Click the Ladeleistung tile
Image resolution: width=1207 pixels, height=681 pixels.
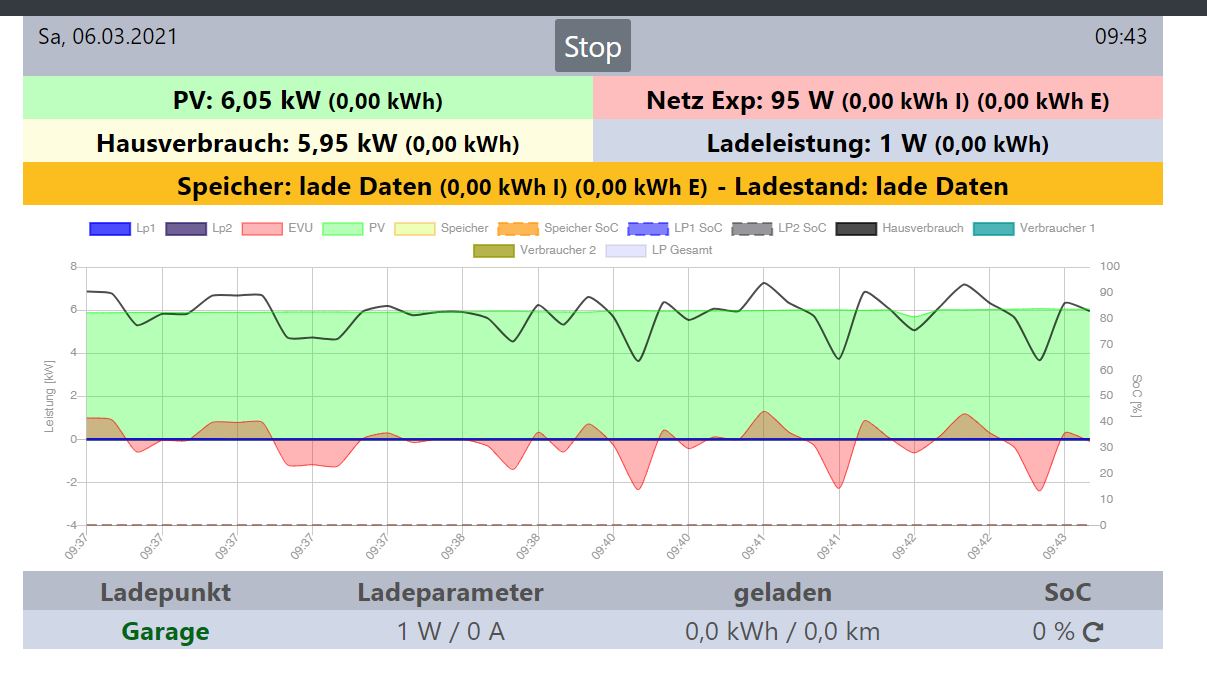(x=877, y=143)
